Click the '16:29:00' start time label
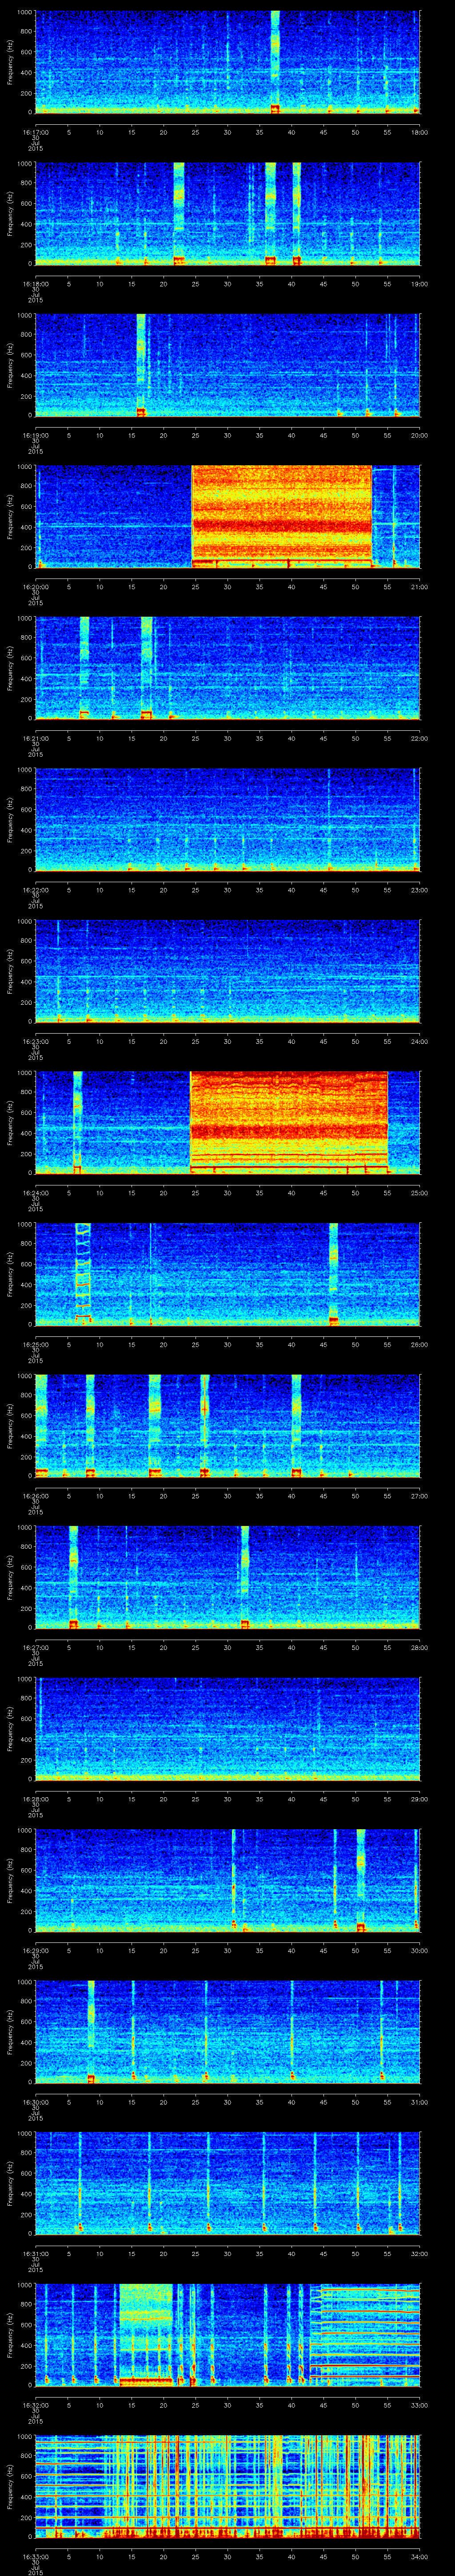 (35, 1950)
